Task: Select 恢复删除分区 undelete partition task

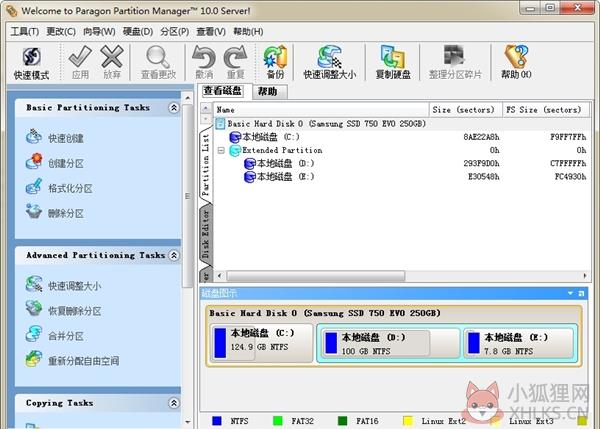Action: [x=63, y=310]
